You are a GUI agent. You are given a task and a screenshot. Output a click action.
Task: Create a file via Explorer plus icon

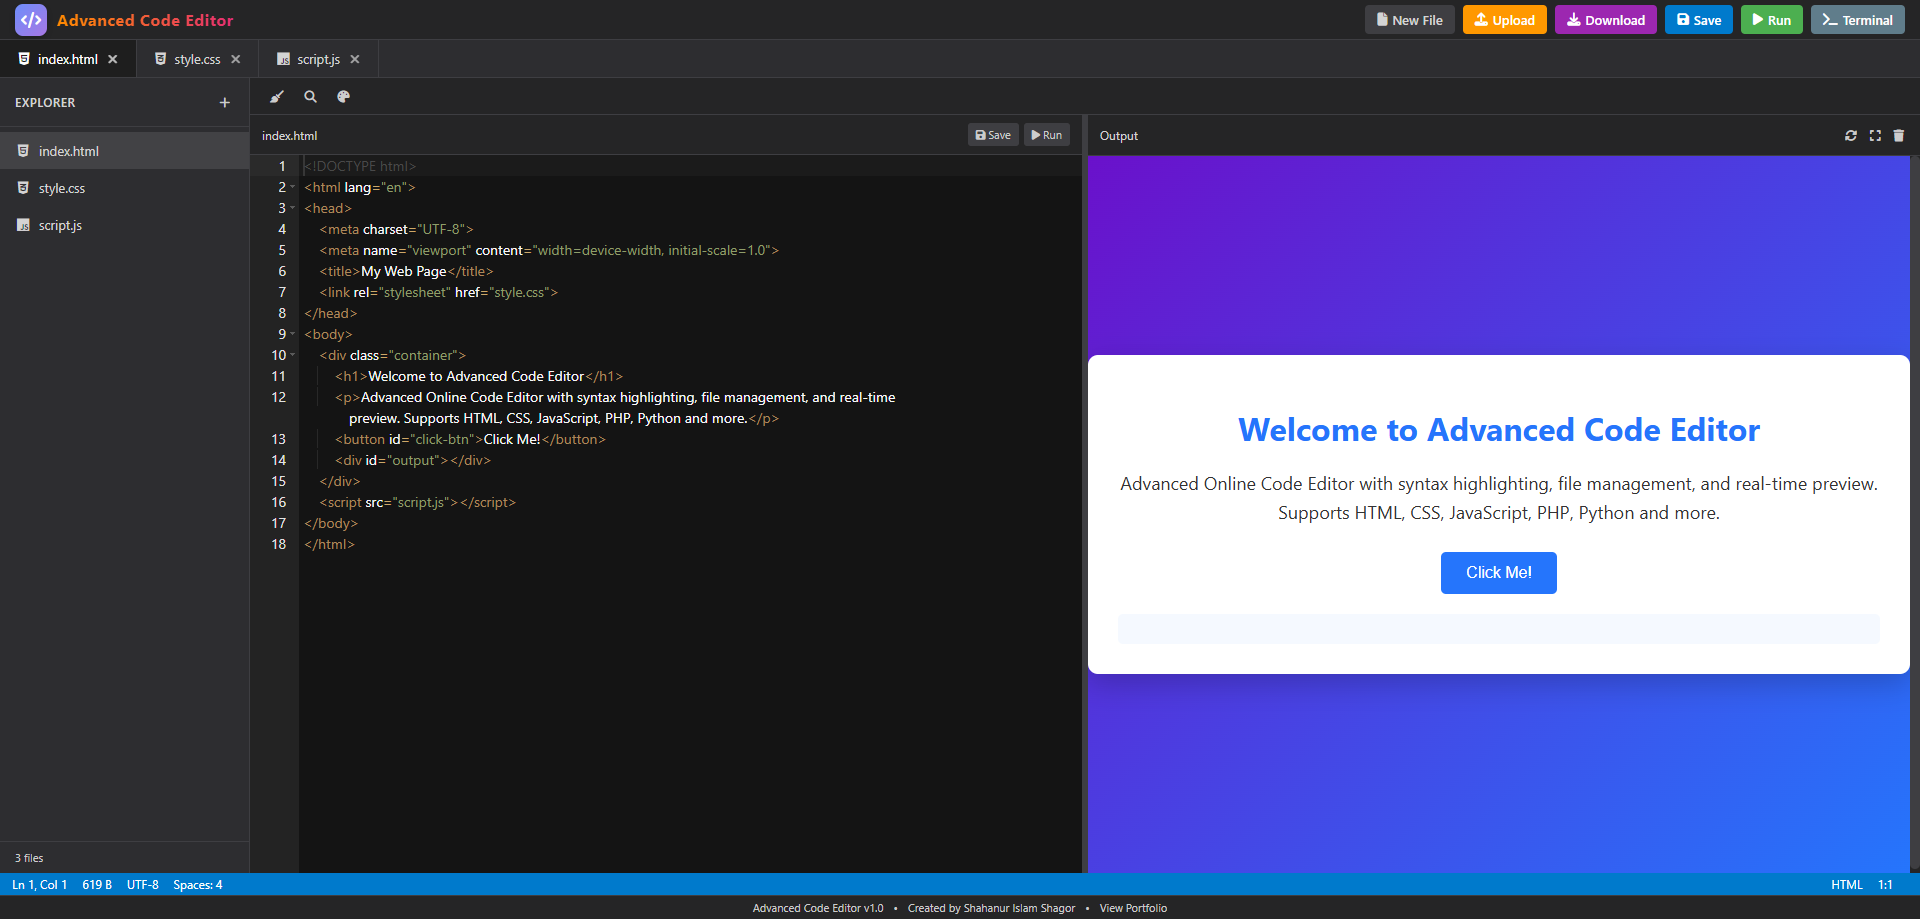point(224,102)
